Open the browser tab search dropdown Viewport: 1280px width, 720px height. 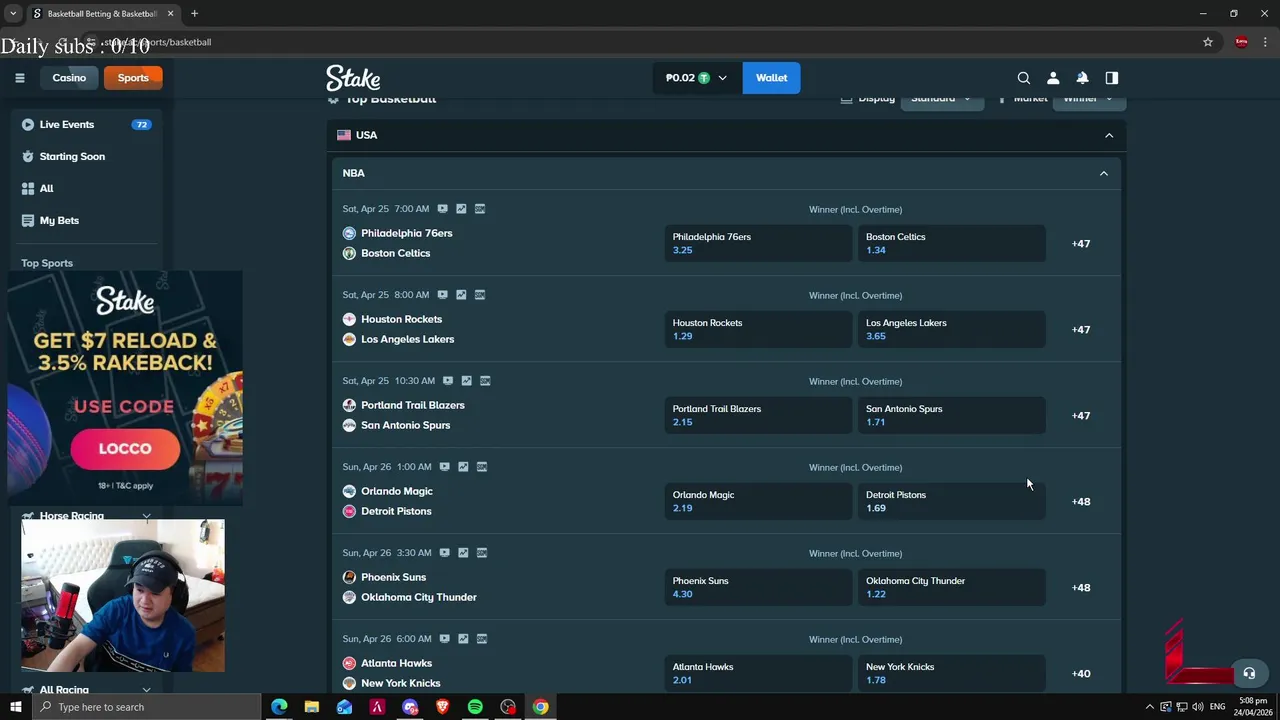click(13, 14)
